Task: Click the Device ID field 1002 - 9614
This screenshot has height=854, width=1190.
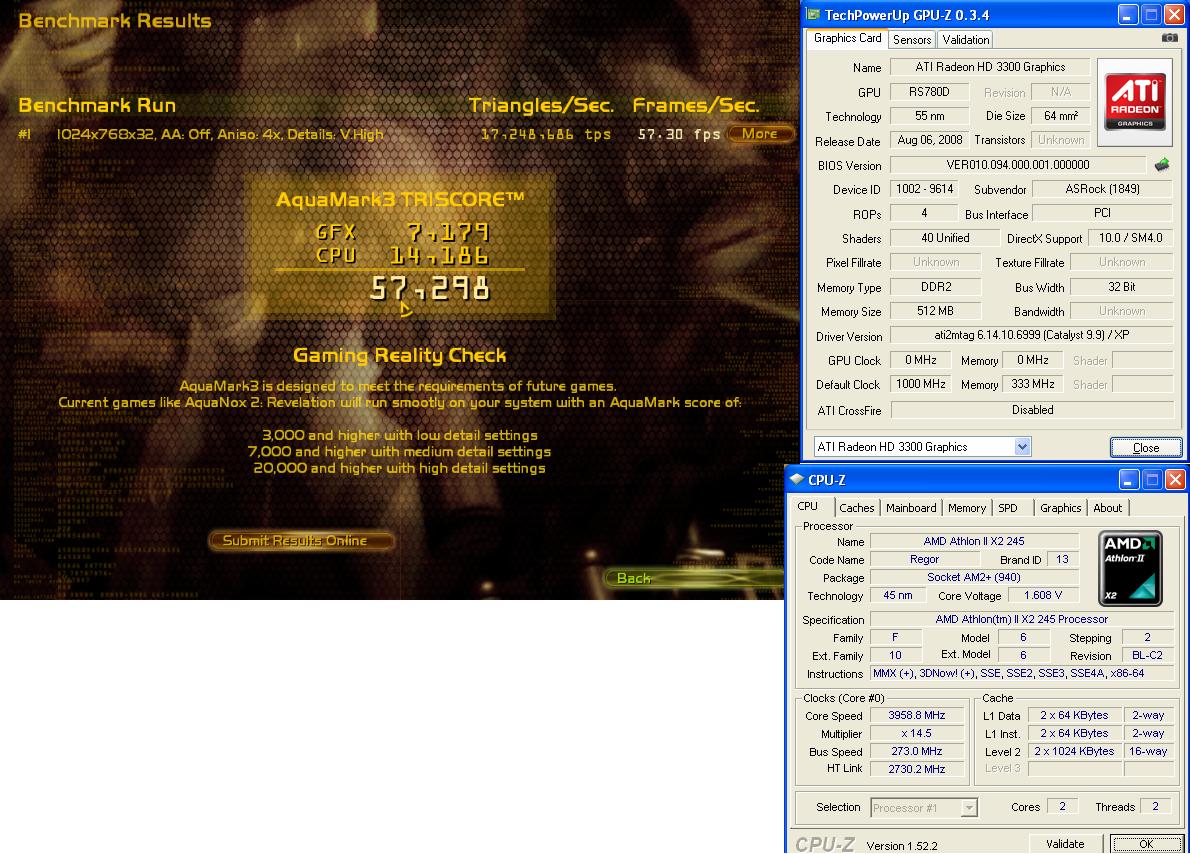Action: point(924,189)
